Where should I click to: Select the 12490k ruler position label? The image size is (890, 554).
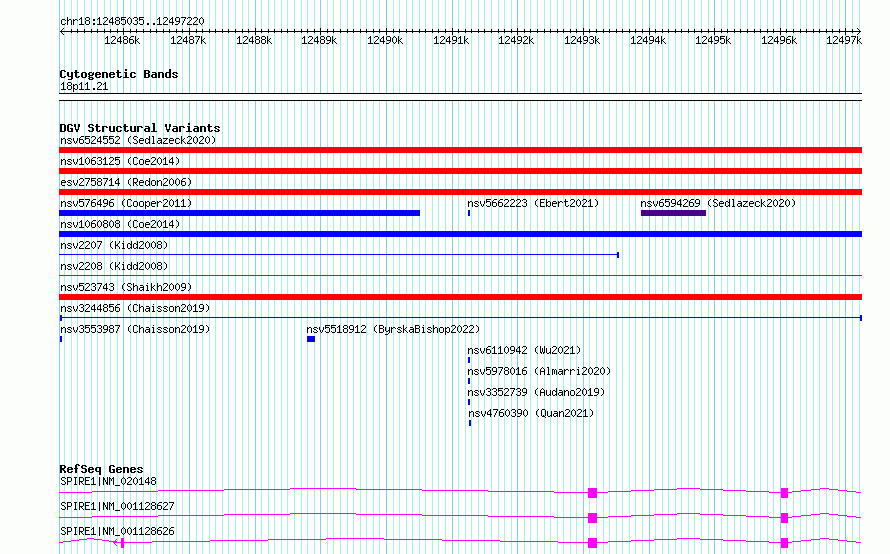[385, 40]
